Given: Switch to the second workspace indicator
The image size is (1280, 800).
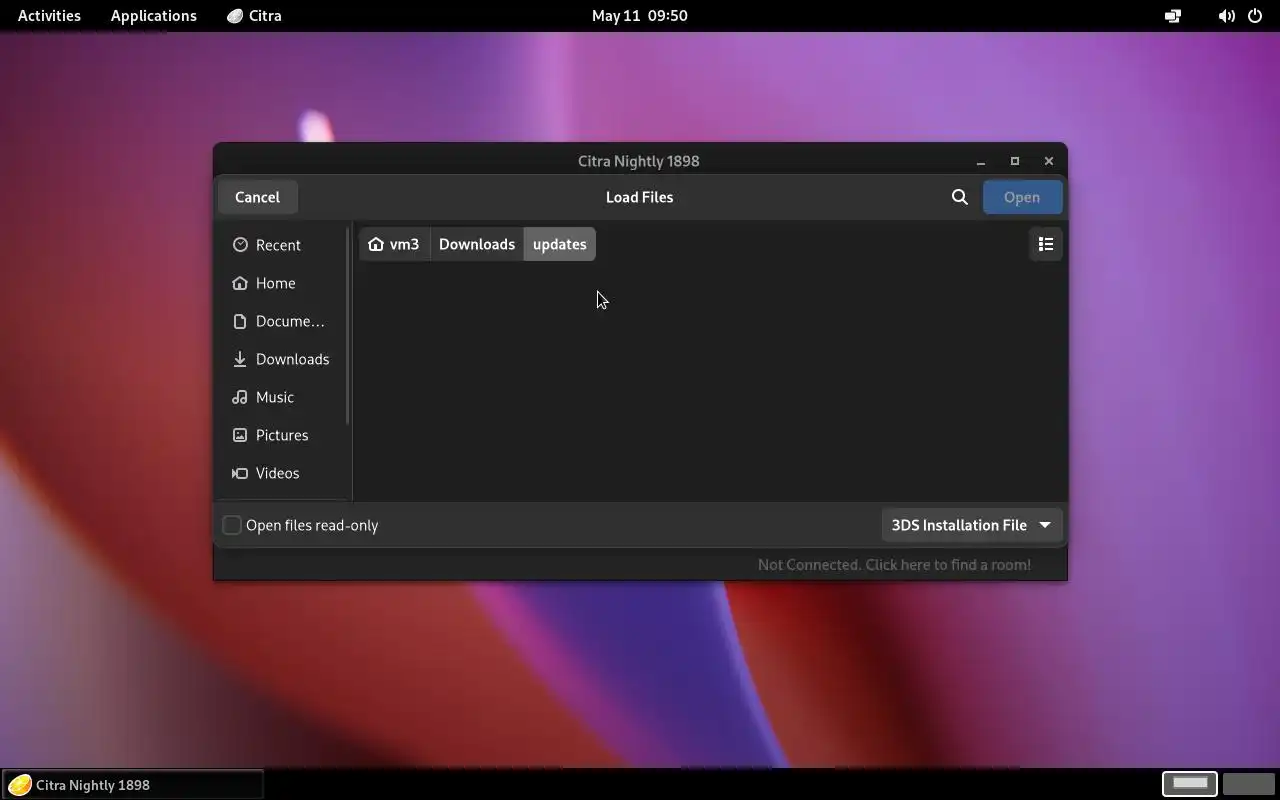Looking at the screenshot, I should pos(1249,784).
